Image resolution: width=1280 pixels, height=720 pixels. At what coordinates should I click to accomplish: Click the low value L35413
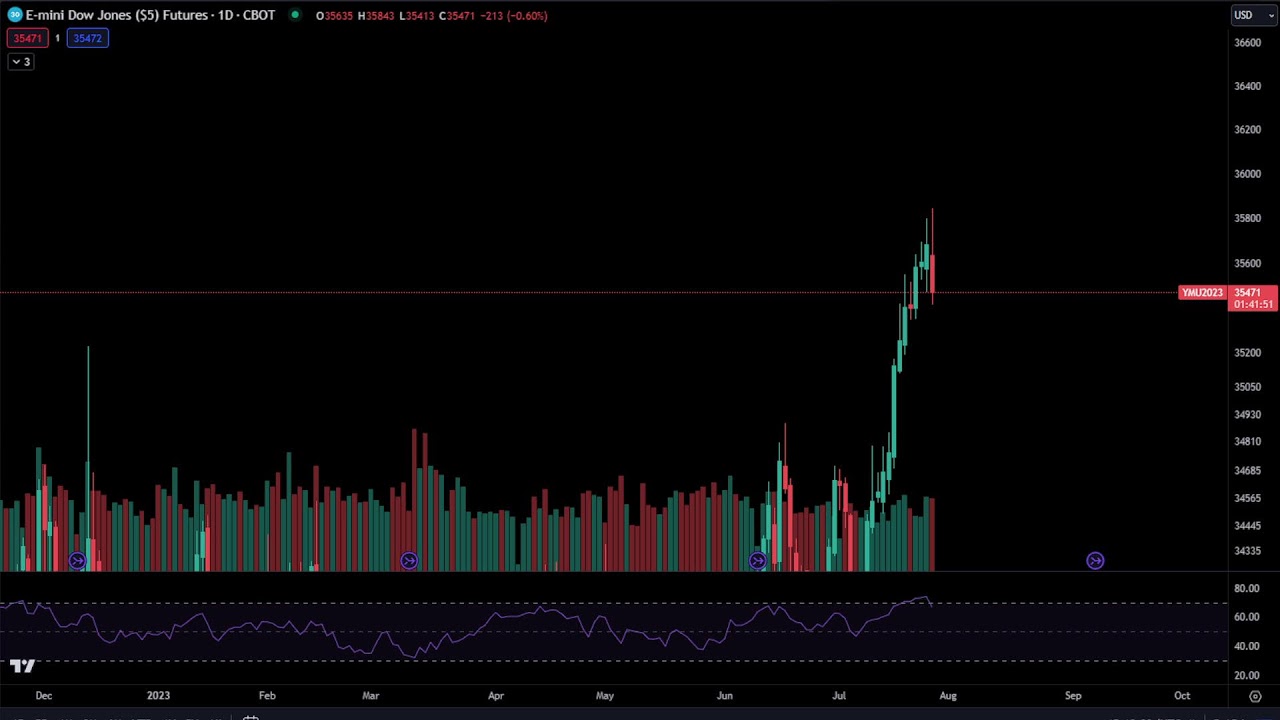[x=417, y=16]
